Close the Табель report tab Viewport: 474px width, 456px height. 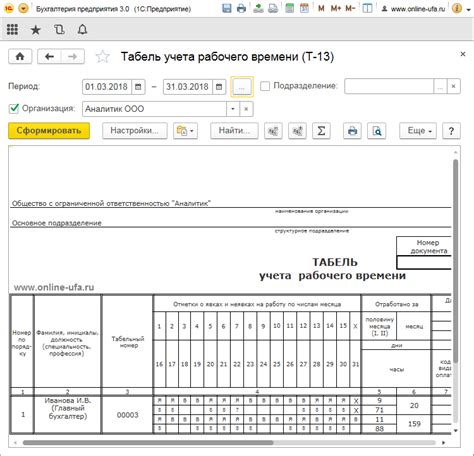click(x=463, y=54)
